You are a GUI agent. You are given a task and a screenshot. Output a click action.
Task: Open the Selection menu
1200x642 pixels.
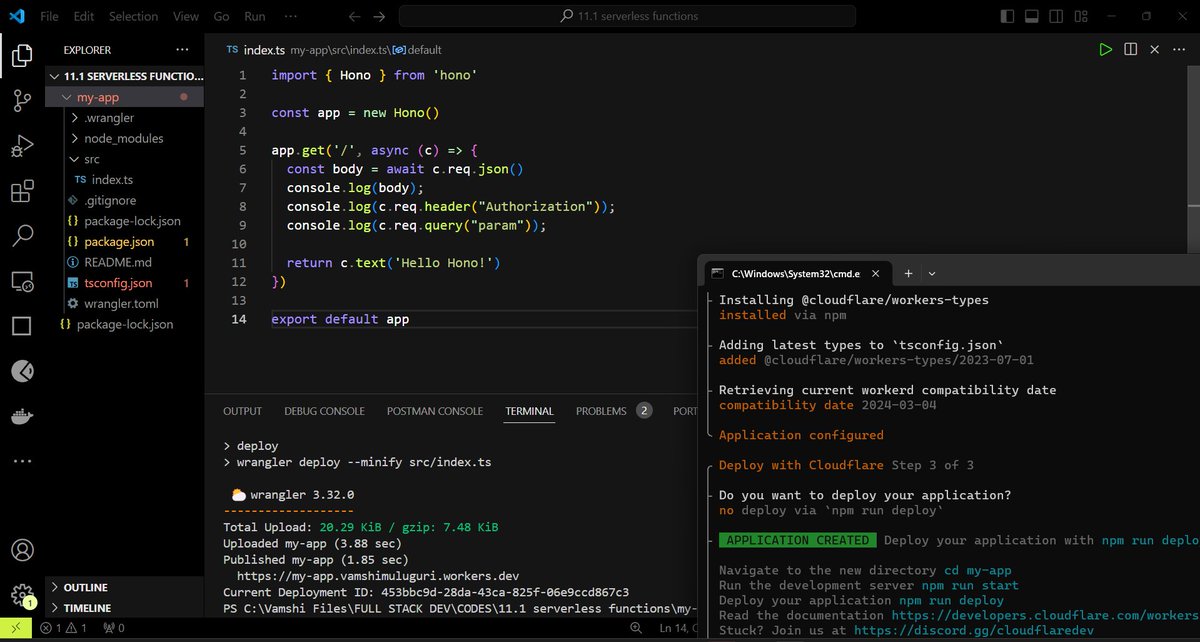pyautogui.click(x=133, y=16)
